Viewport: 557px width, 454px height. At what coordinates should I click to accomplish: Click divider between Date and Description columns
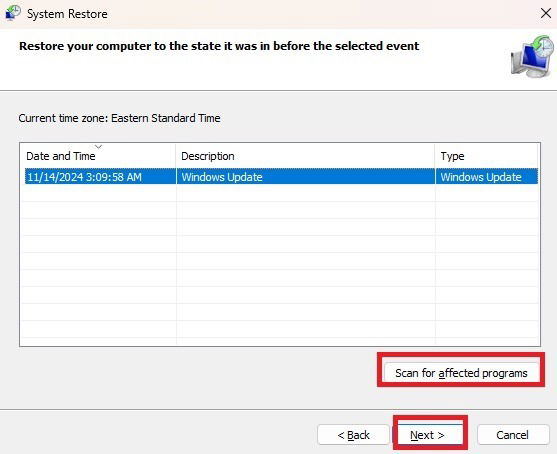(176, 156)
